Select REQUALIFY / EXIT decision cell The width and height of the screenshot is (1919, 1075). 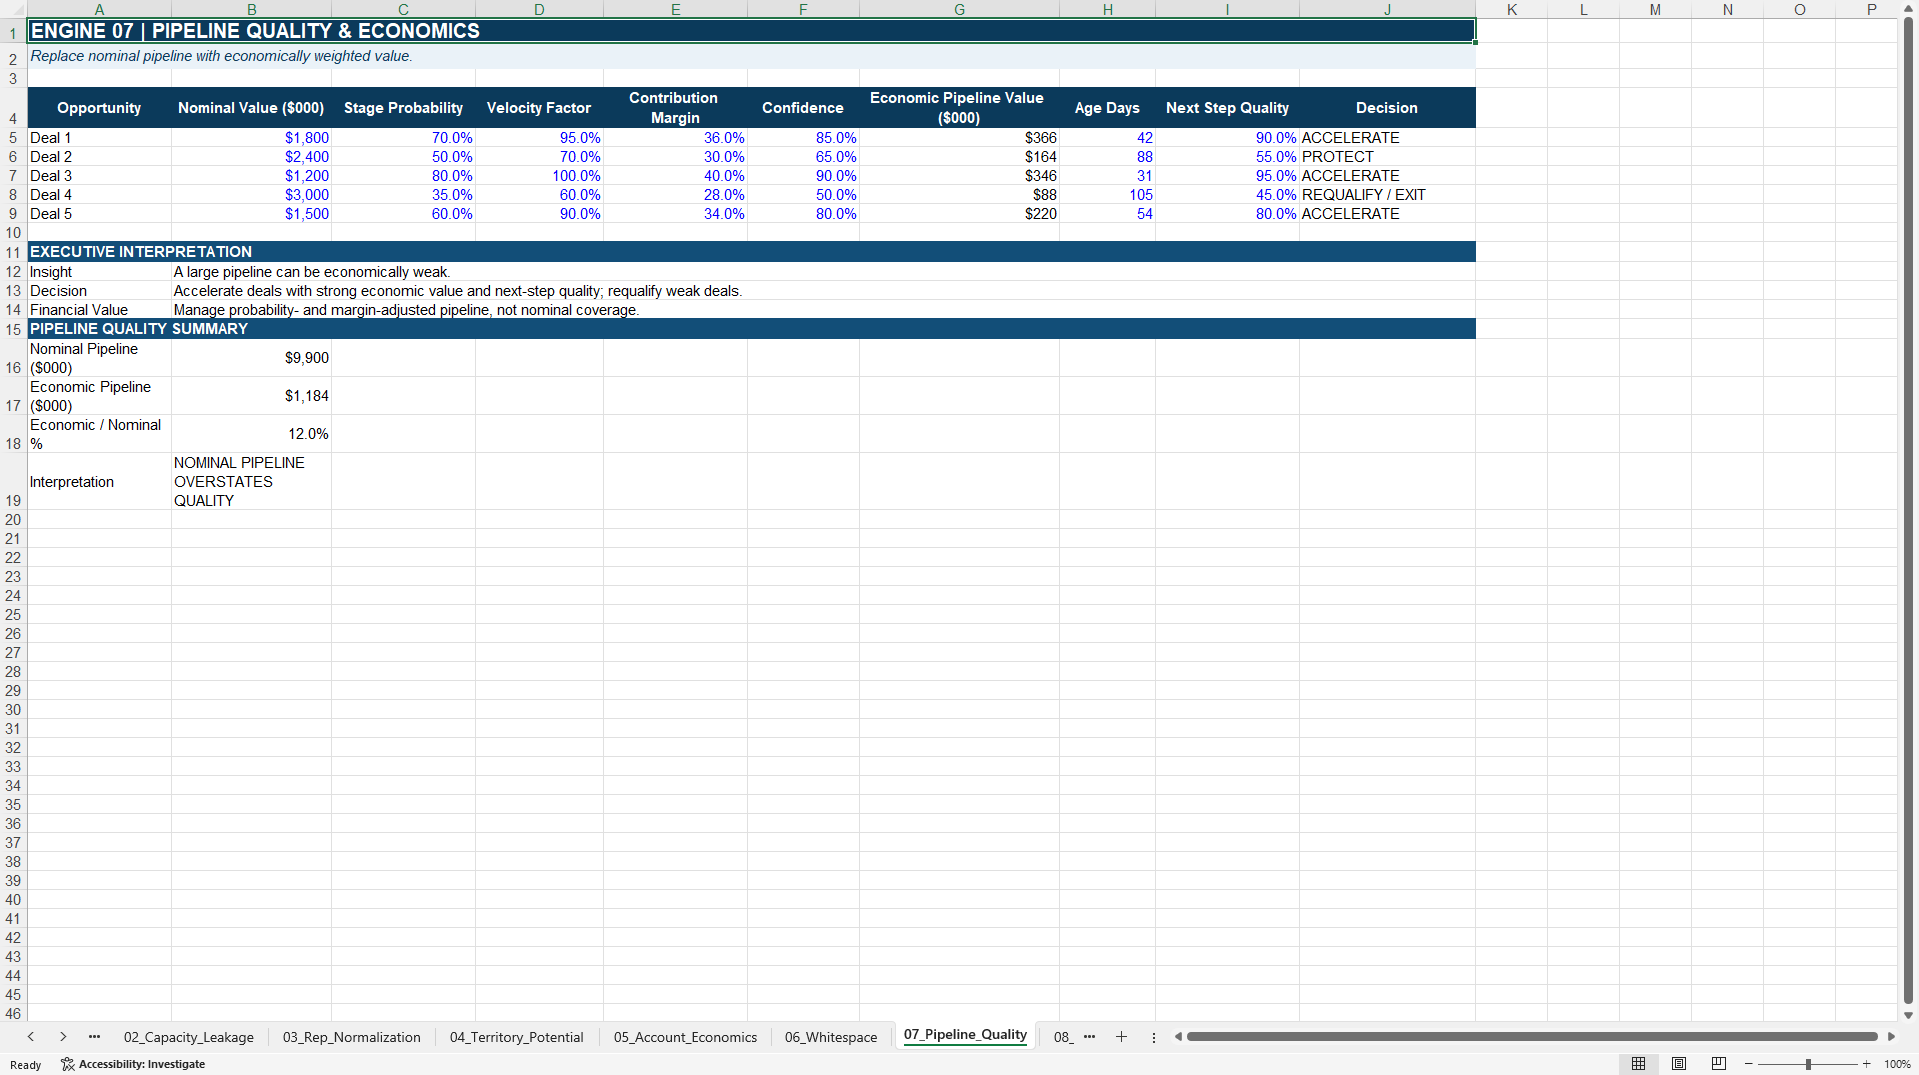tap(1387, 195)
